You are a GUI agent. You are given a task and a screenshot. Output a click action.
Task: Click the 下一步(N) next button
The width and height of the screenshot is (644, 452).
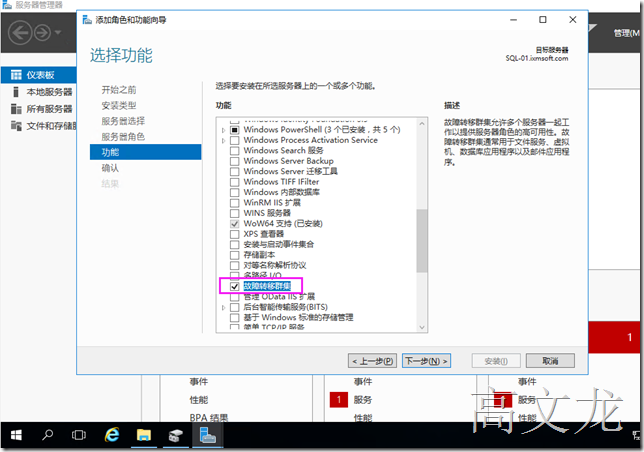click(426, 361)
